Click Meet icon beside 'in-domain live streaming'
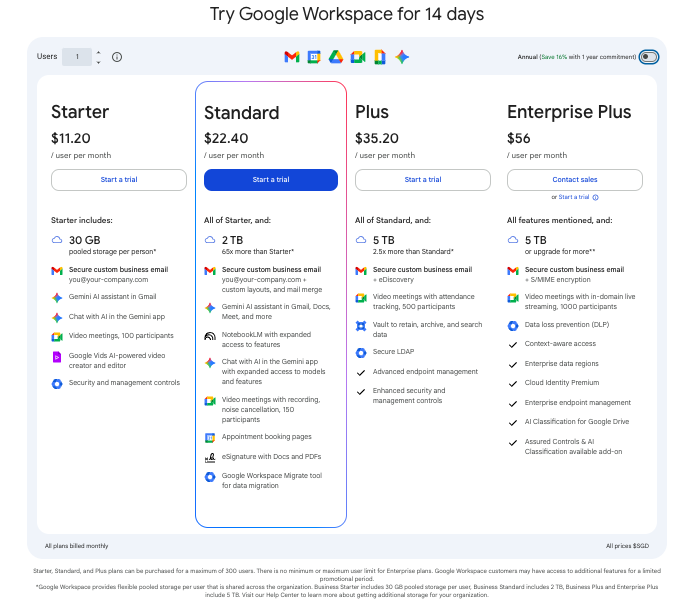The height and width of the screenshot is (601, 688). [513, 298]
